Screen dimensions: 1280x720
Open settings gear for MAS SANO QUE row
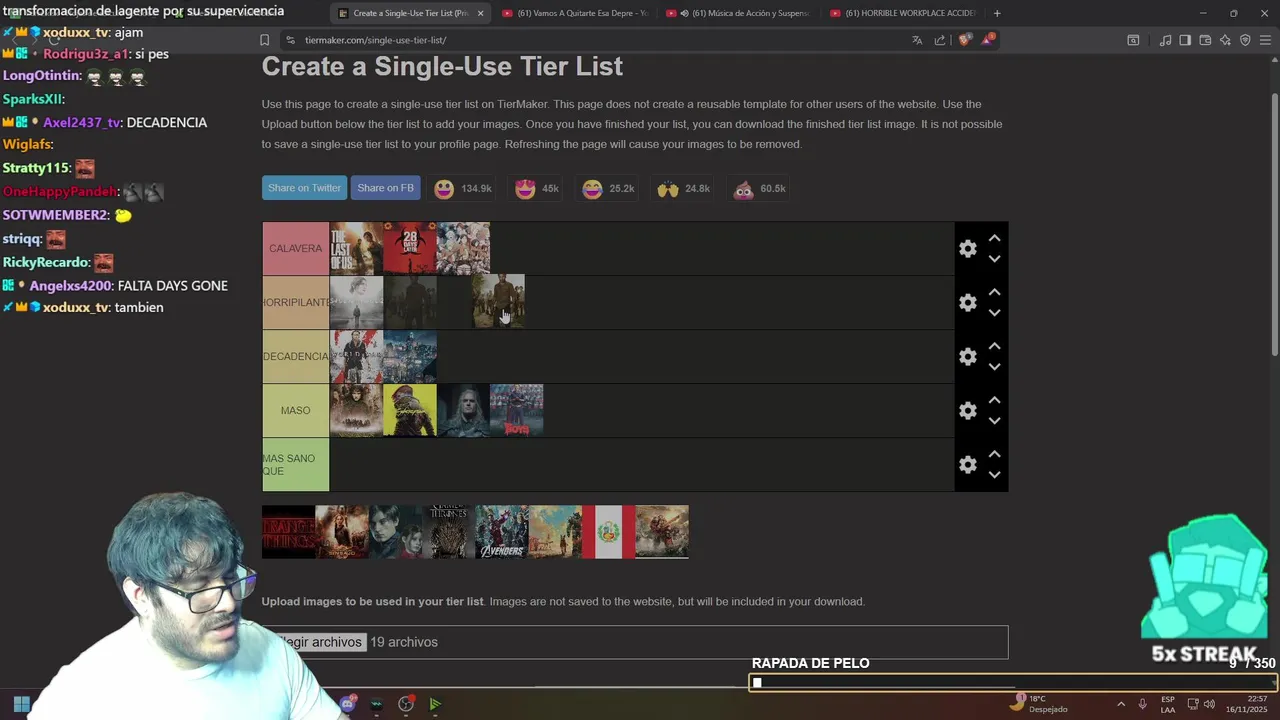pos(967,465)
